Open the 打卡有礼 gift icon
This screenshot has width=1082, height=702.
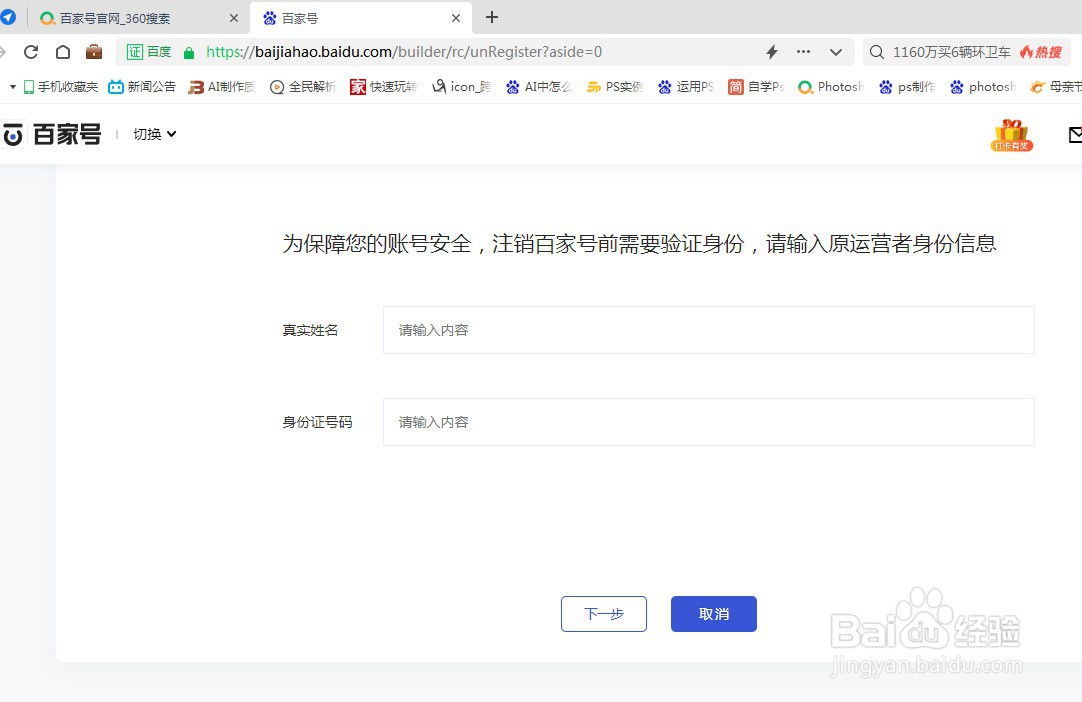tap(1011, 135)
